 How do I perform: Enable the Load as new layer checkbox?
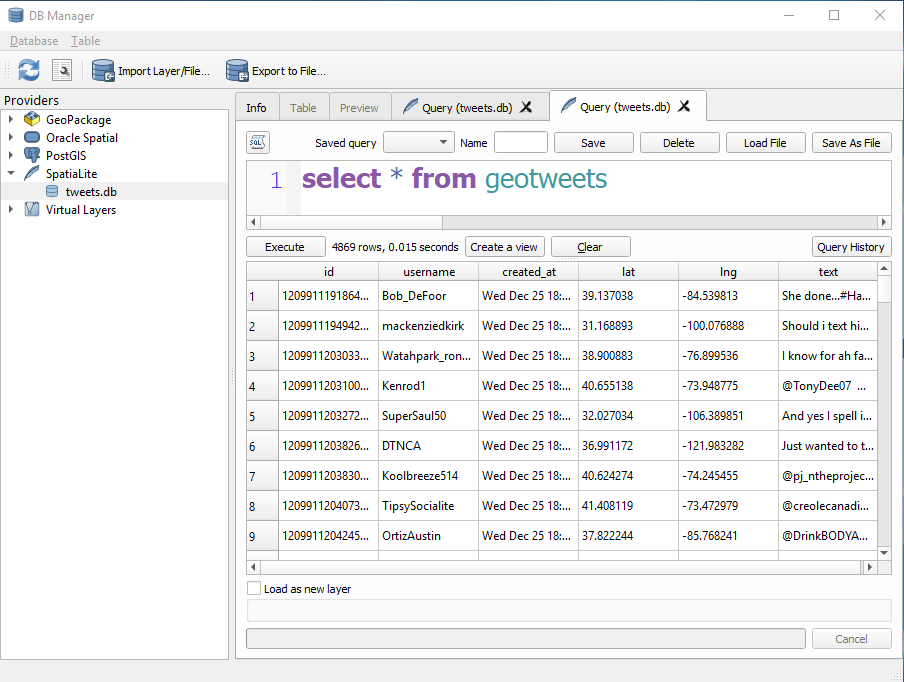tap(254, 589)
